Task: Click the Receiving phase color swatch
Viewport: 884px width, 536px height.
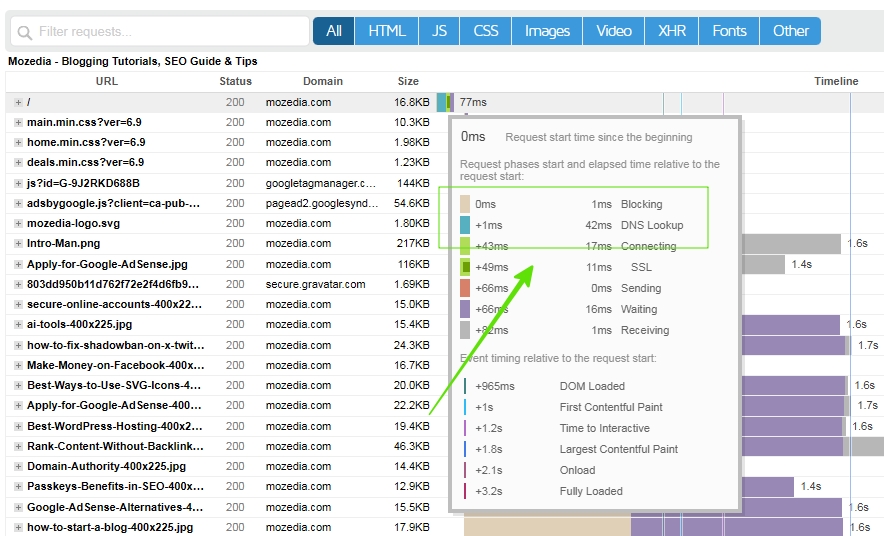Action: pos(465,330)
